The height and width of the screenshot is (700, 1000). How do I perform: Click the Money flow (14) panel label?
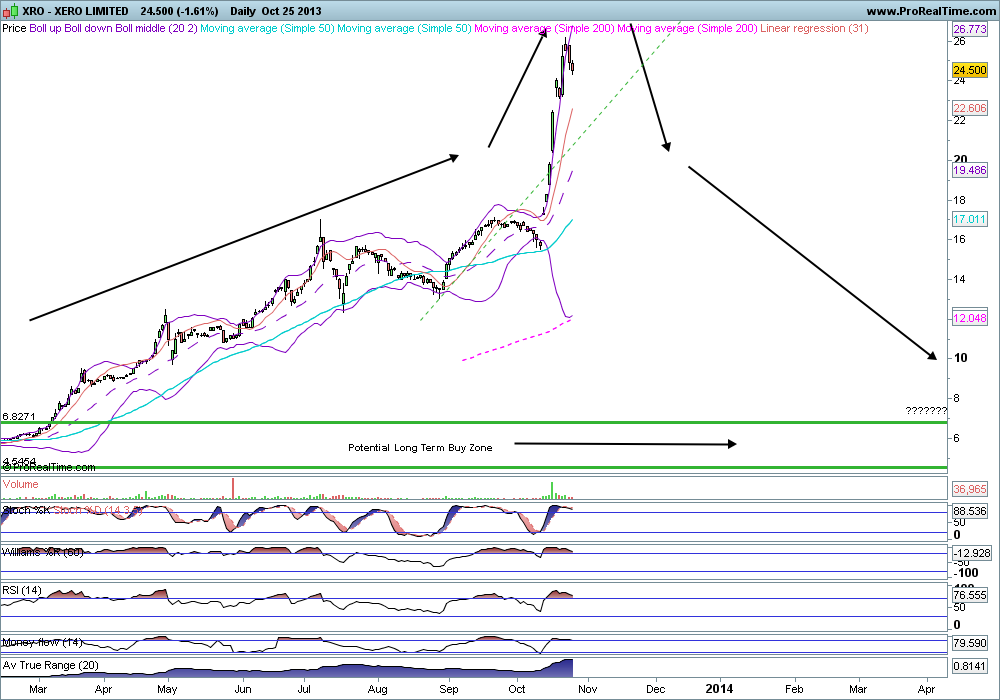tap(42, 643)
